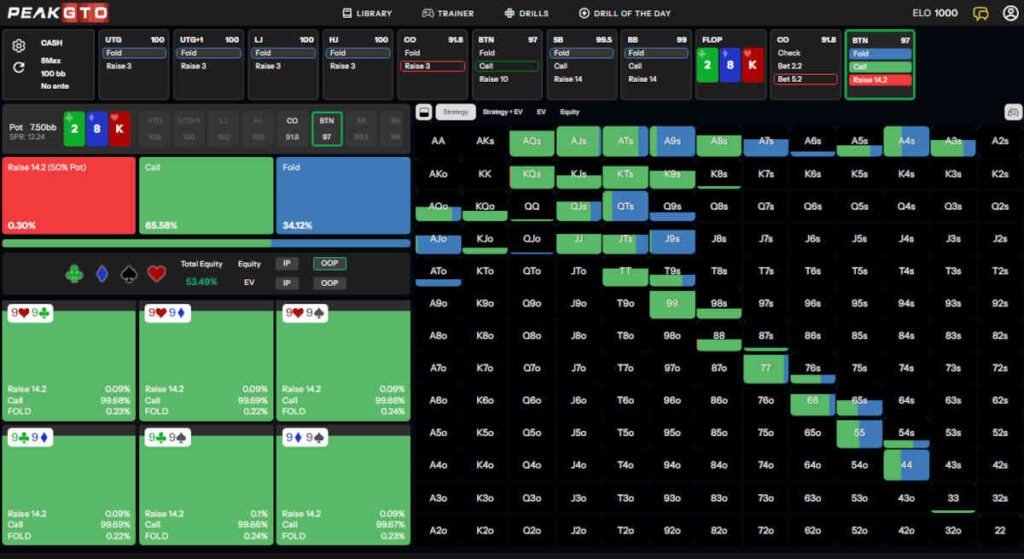
Task: Select the blue Fold action box
Action: click(343, 195)
